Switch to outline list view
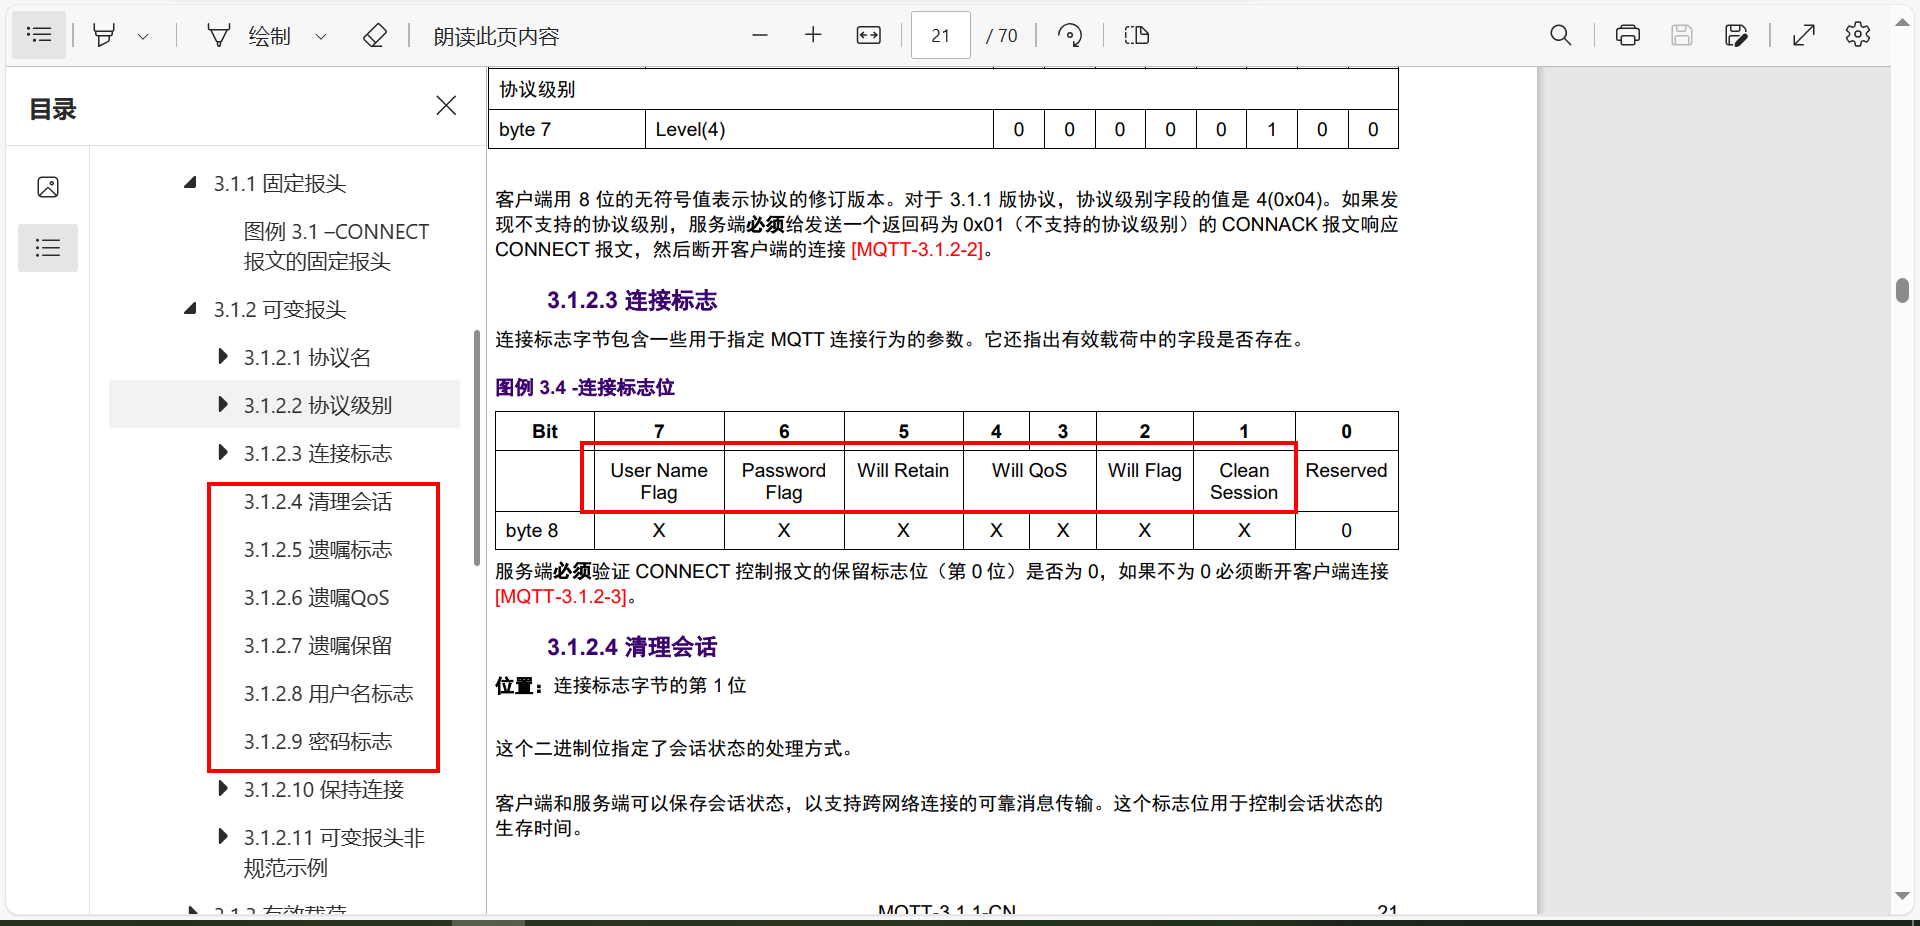Image resolution: width=1920 pixels, height=926 pixels. coord(48,247)
